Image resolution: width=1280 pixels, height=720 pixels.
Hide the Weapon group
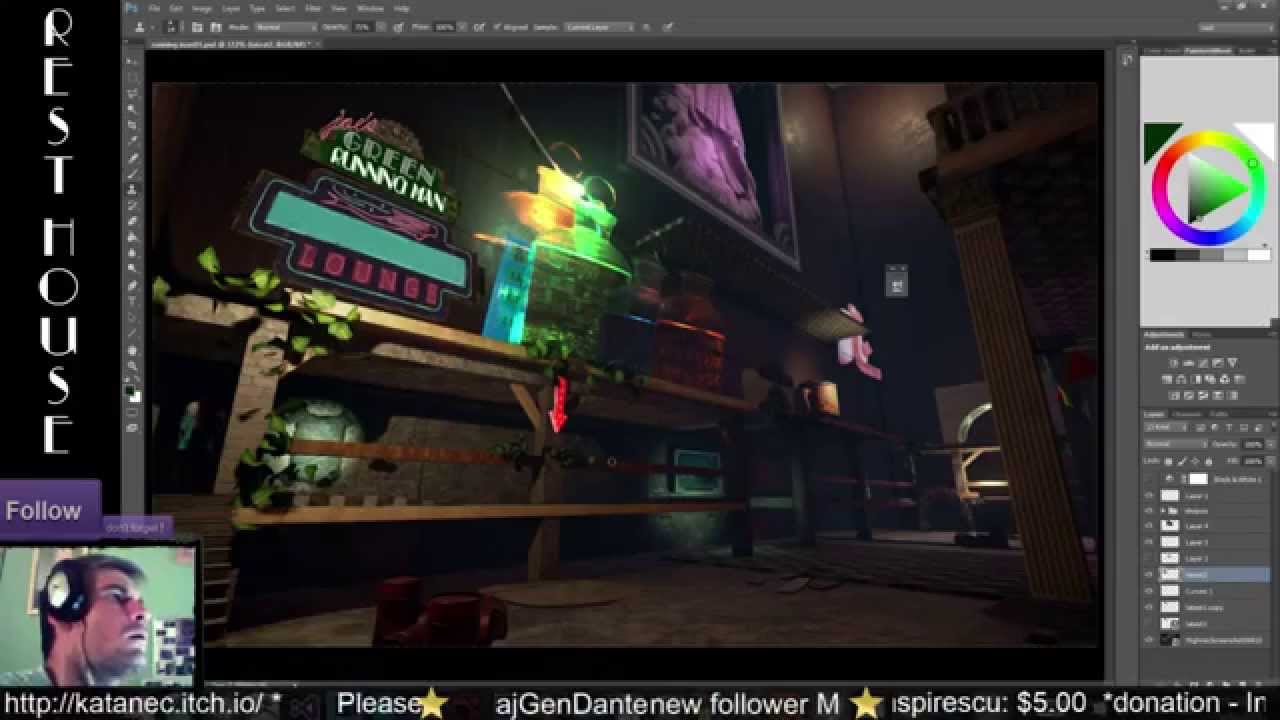point(1148,511)
